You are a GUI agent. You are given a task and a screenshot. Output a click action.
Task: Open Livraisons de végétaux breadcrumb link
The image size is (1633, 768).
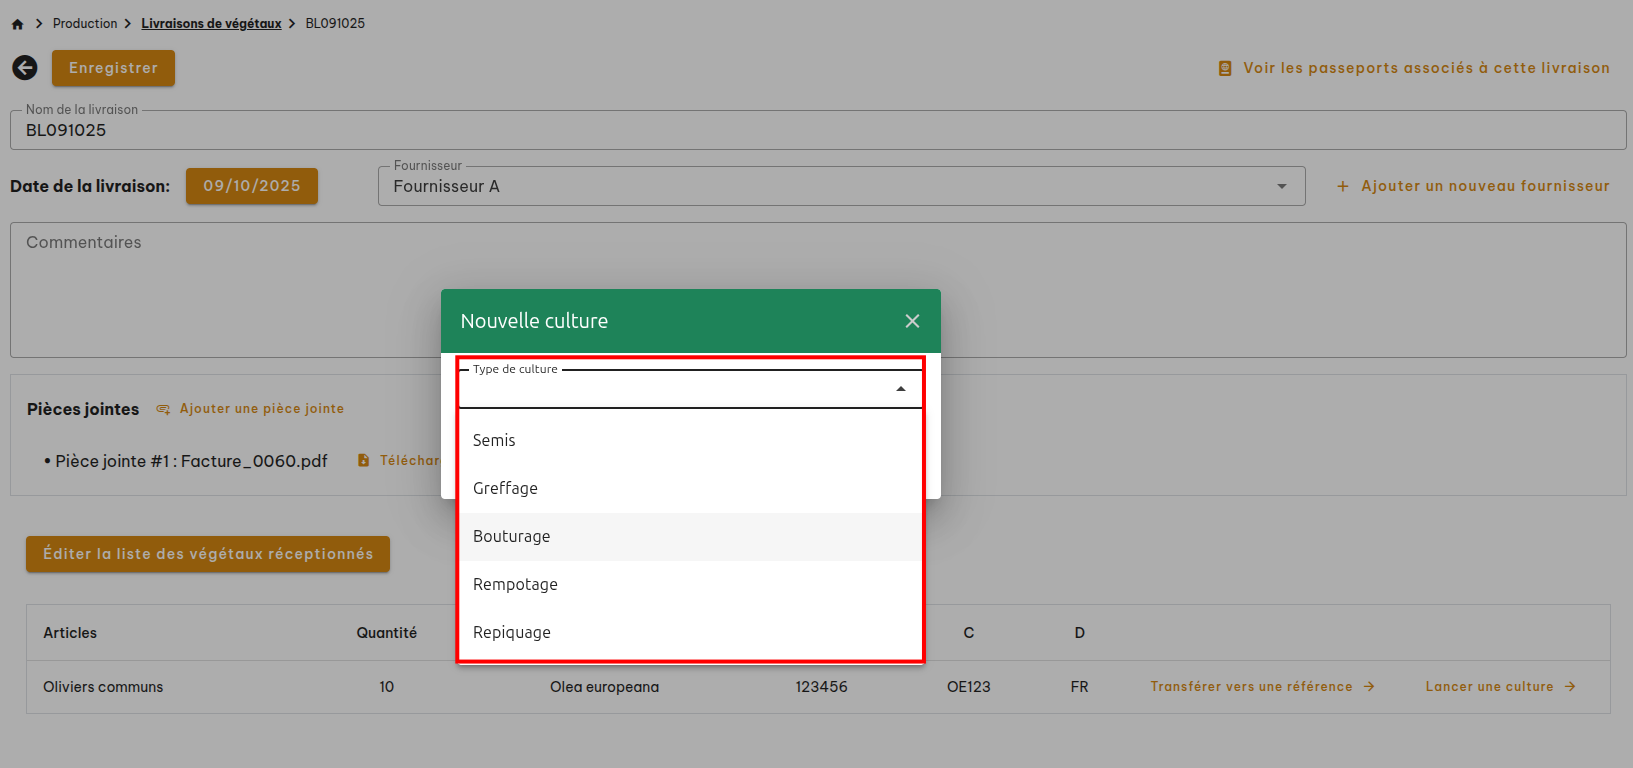point(211,23)
